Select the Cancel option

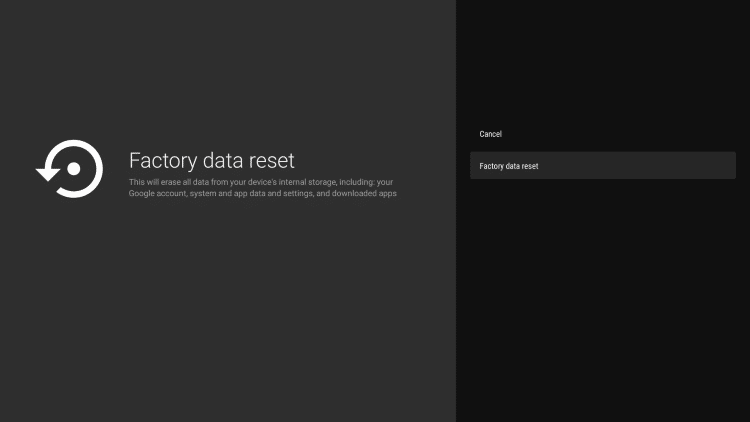[490, 134]
